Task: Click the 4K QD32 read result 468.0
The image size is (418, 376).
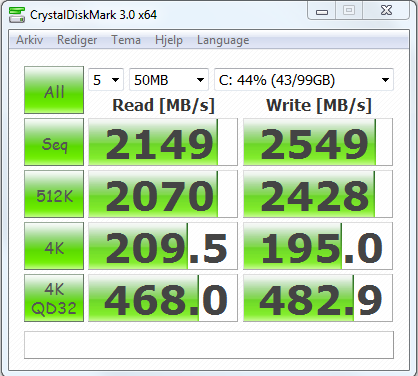Action: pyautogui.click(x=163, y=298)
